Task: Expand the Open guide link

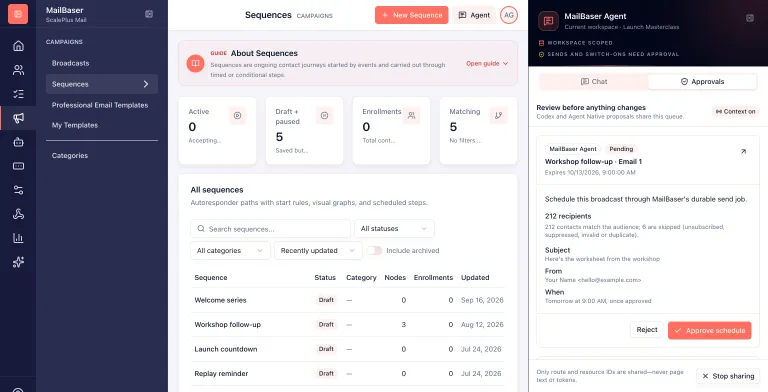Action: click(x=487, y=64)
